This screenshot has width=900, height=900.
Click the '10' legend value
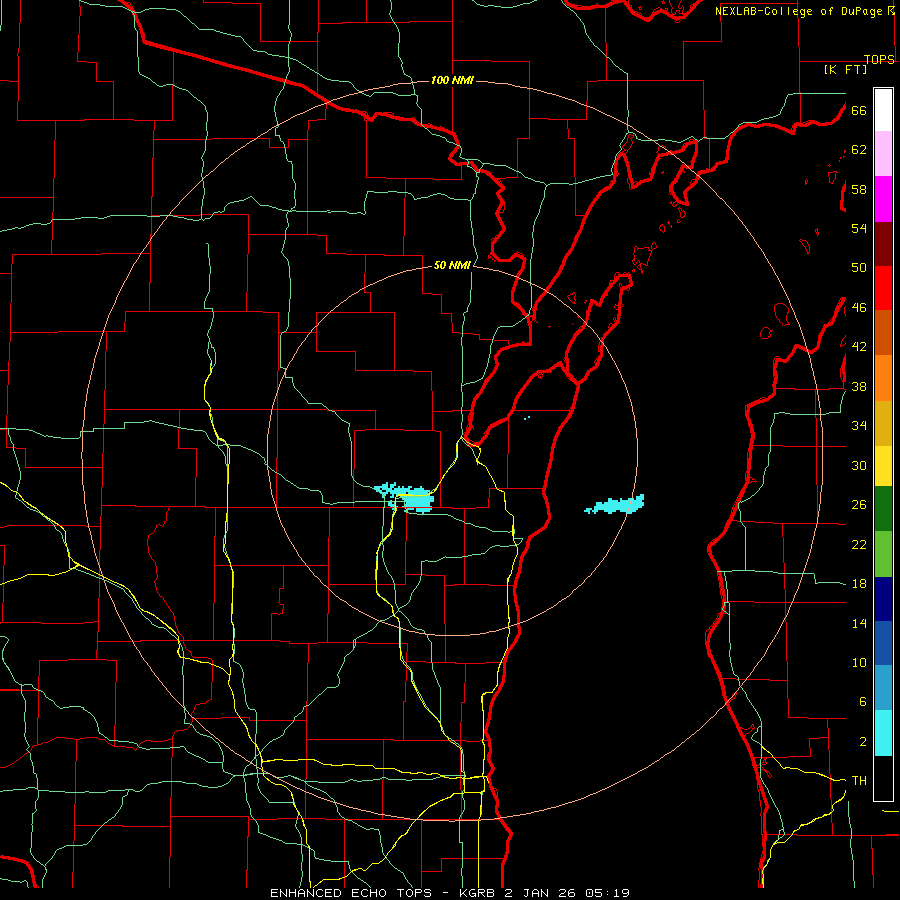(x=859, y=663)
